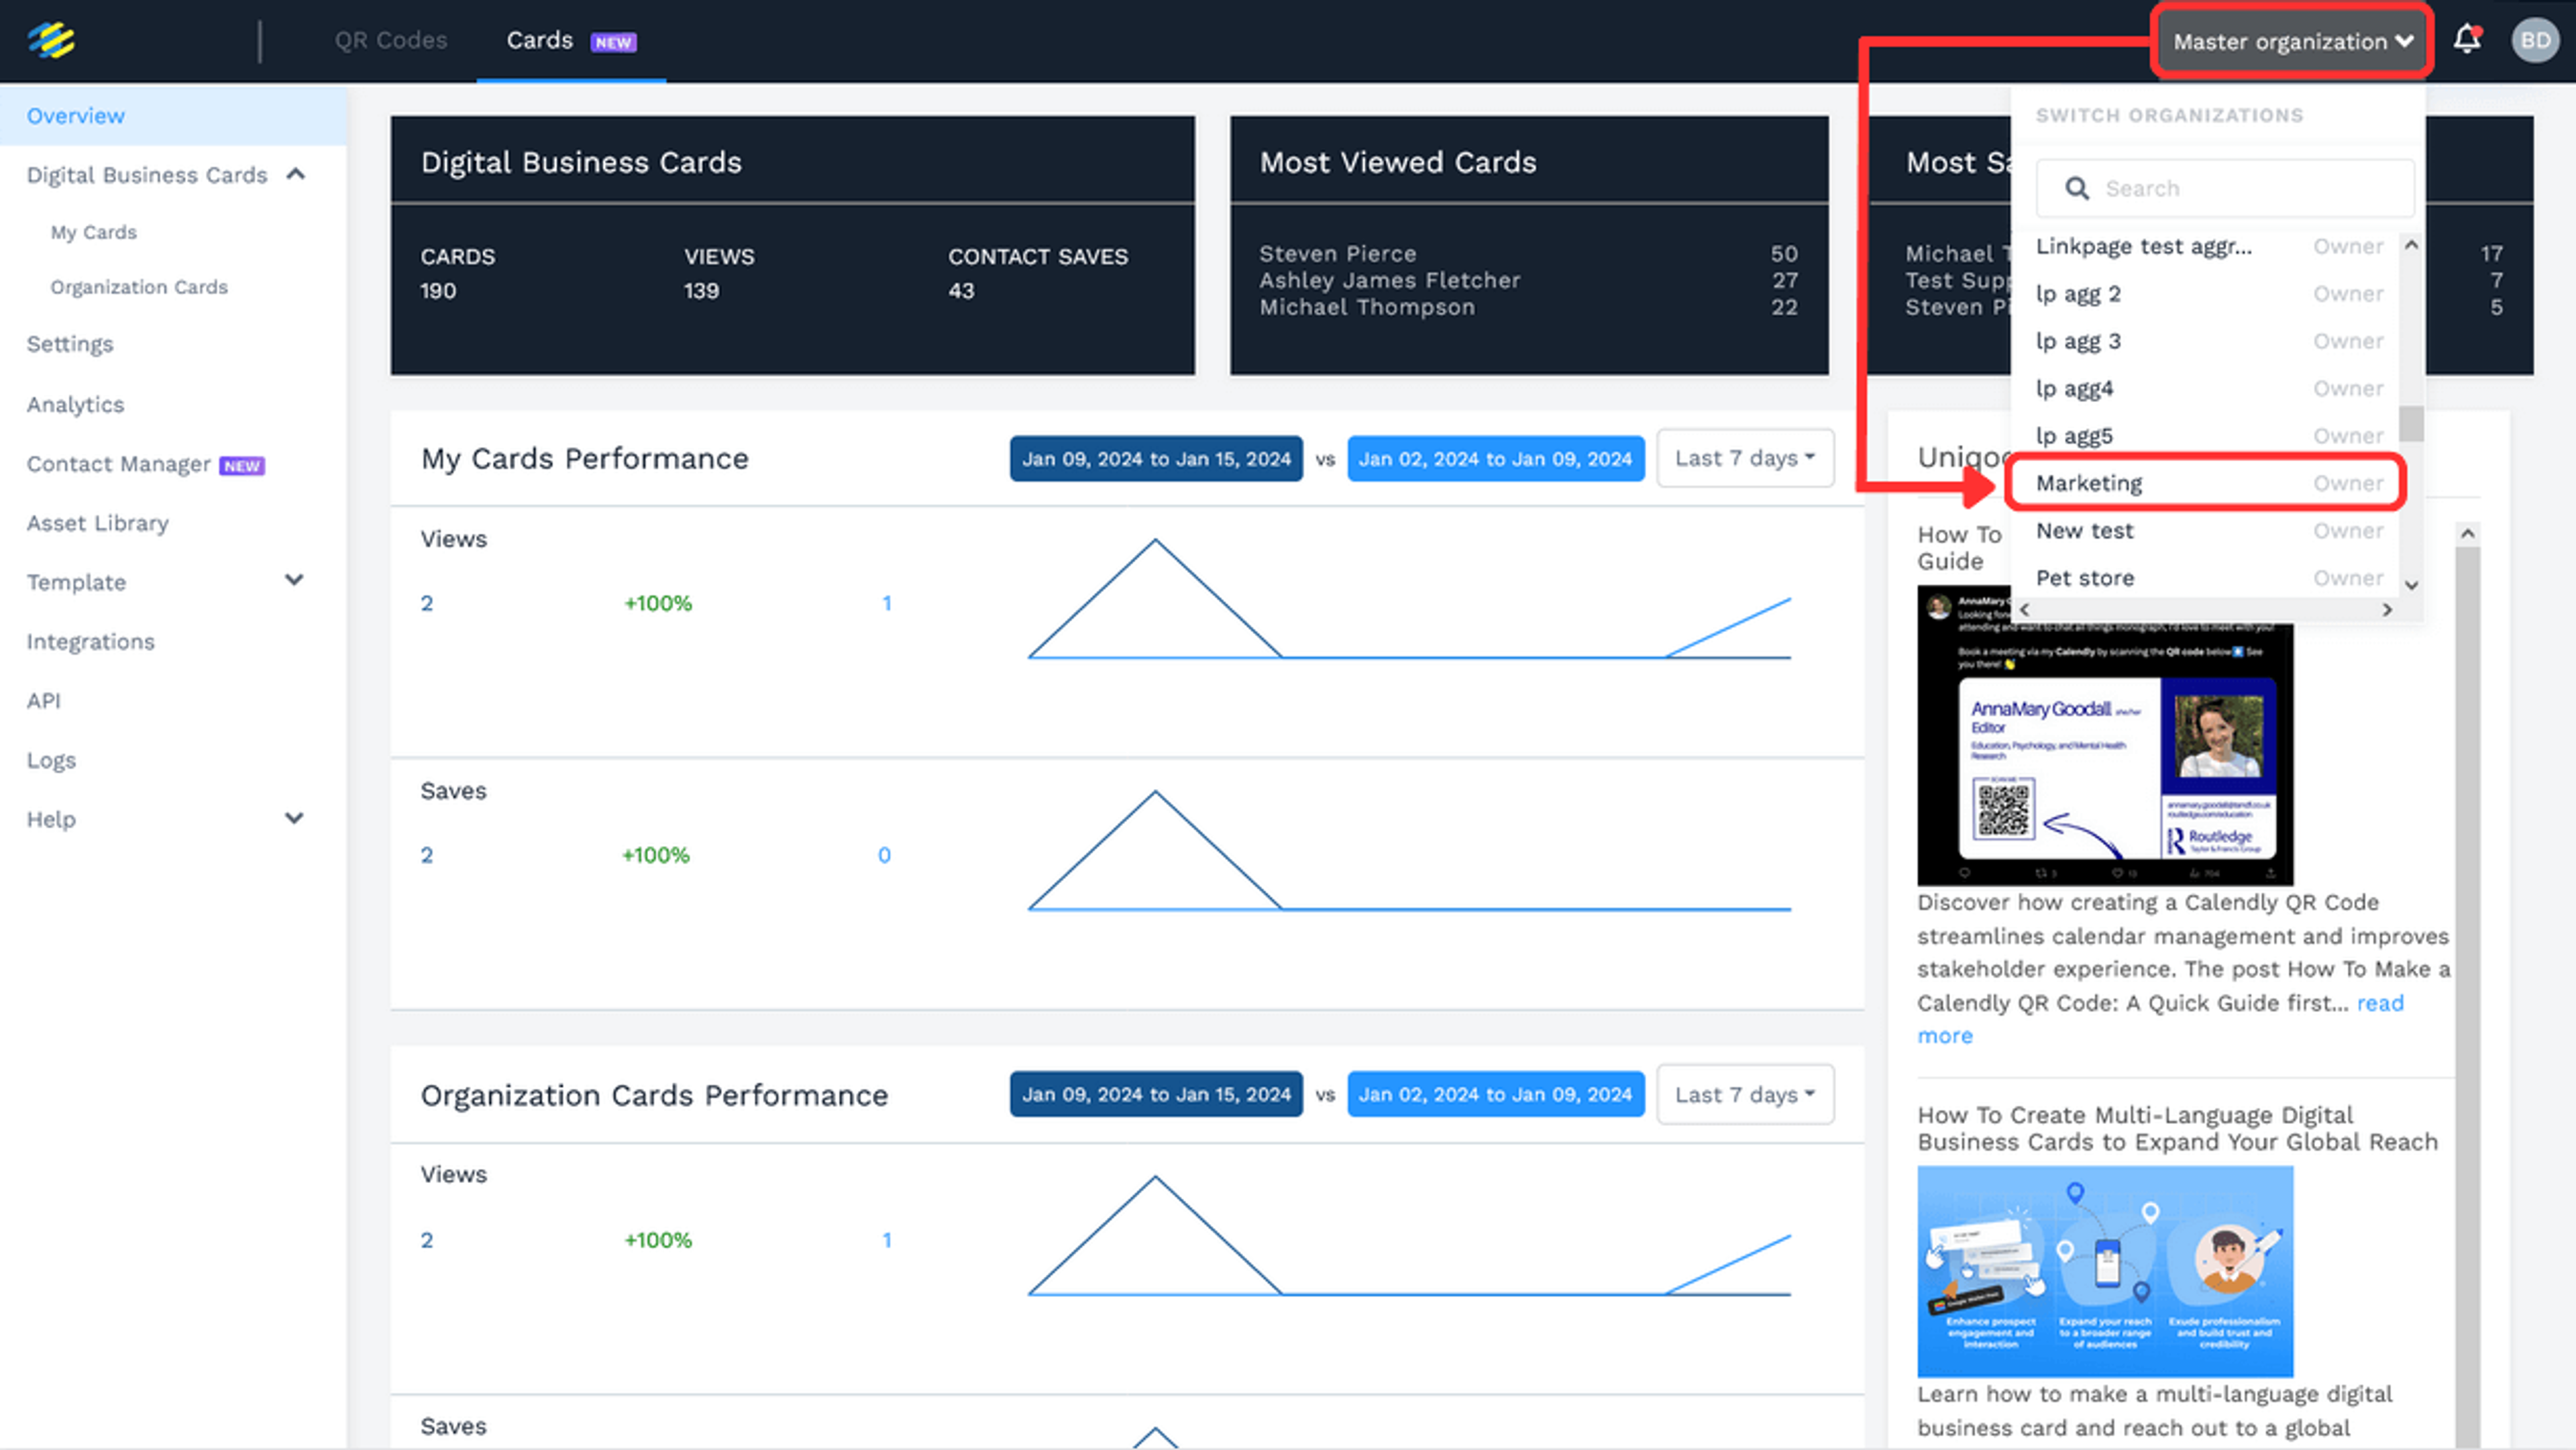Expand the Help sidebar menu
The image size is (2576, 1450).
tap(293, 817)
